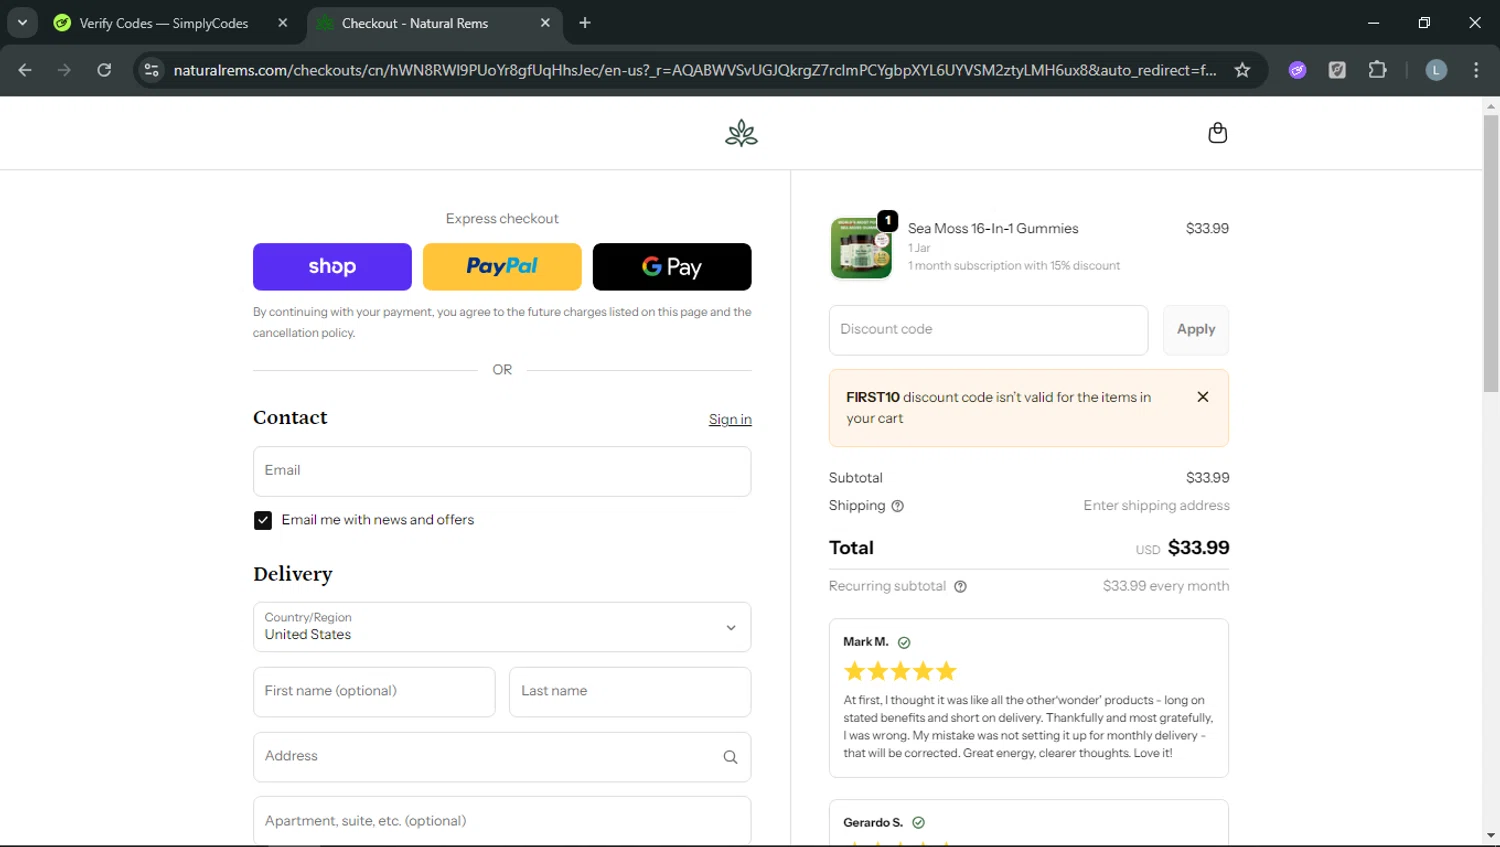Click the 1 month subscription discount text

pos(1014,266)
